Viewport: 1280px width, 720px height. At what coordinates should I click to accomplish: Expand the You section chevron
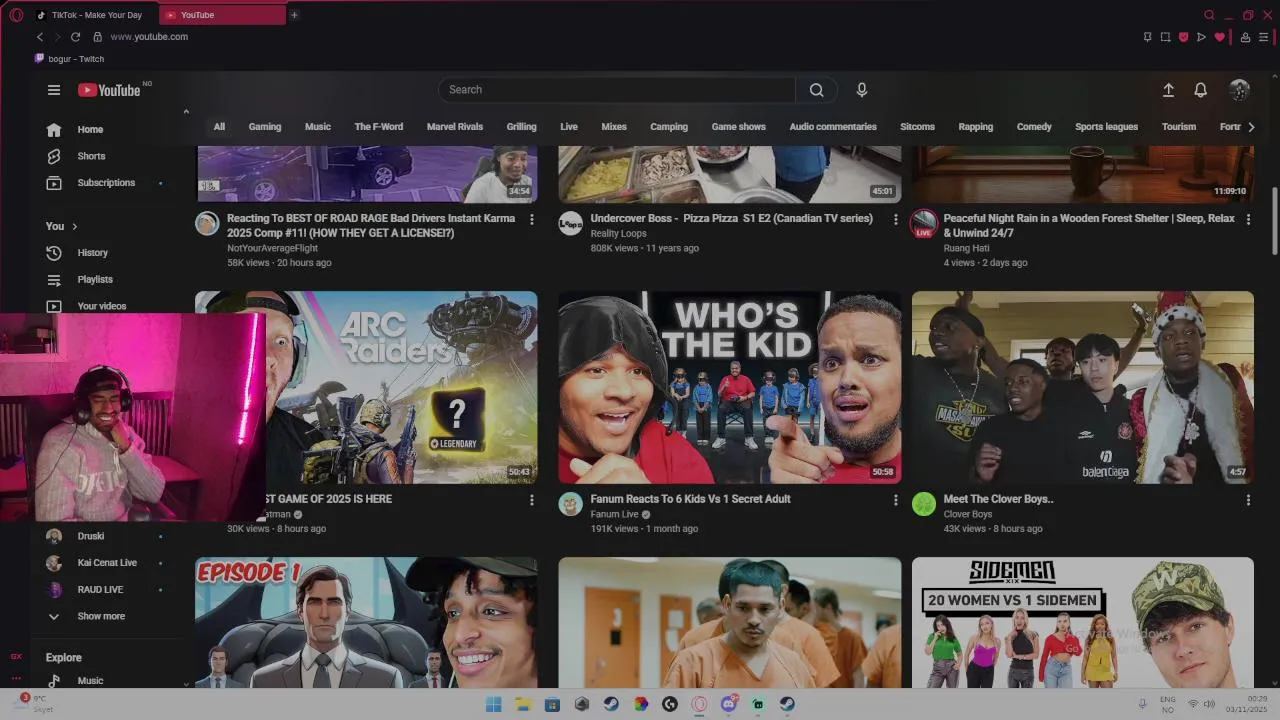click(x=74, y=227)
